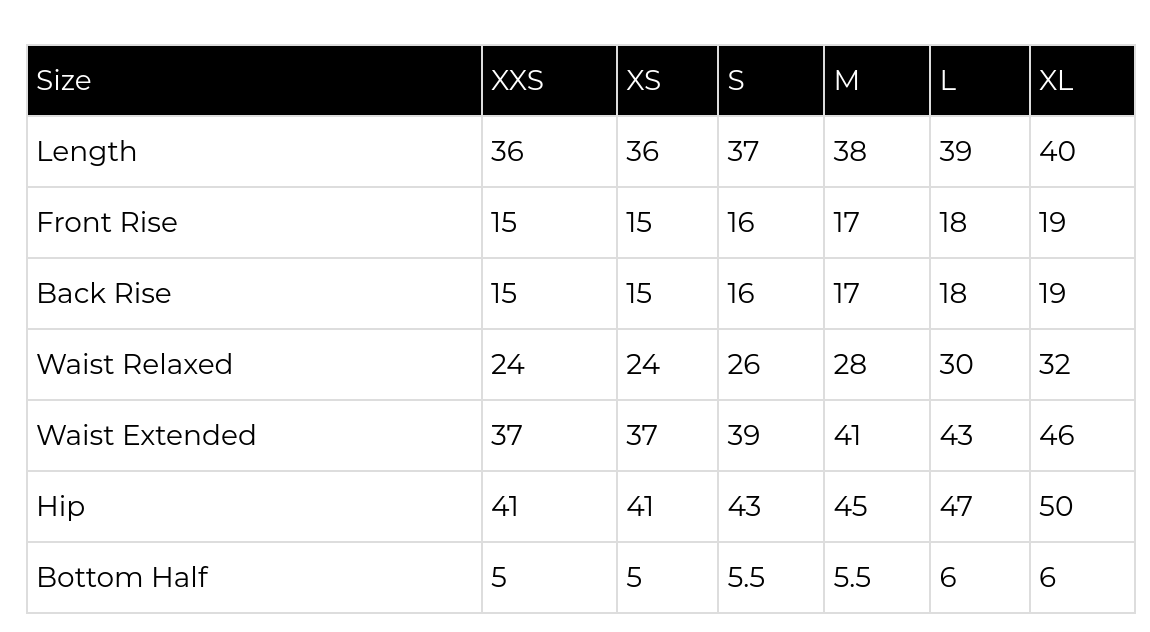1150x632 pixels.
Task: Click the Waist Relaxed row label
Action: (x=134, y=364)
